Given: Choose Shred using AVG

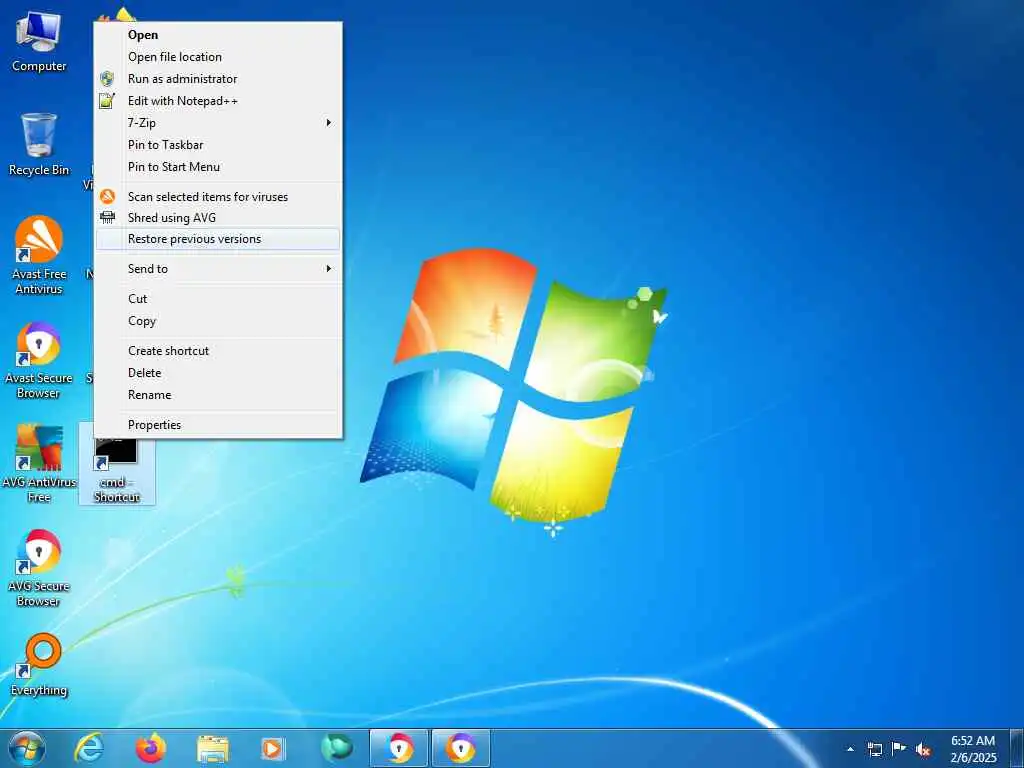Looking at the screenshot, I should [x=218, y=217].
